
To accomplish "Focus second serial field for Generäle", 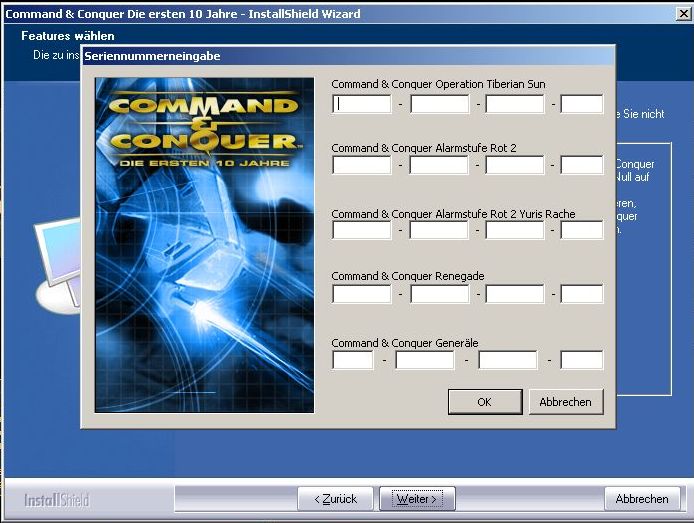I will [x=424, y=360].
